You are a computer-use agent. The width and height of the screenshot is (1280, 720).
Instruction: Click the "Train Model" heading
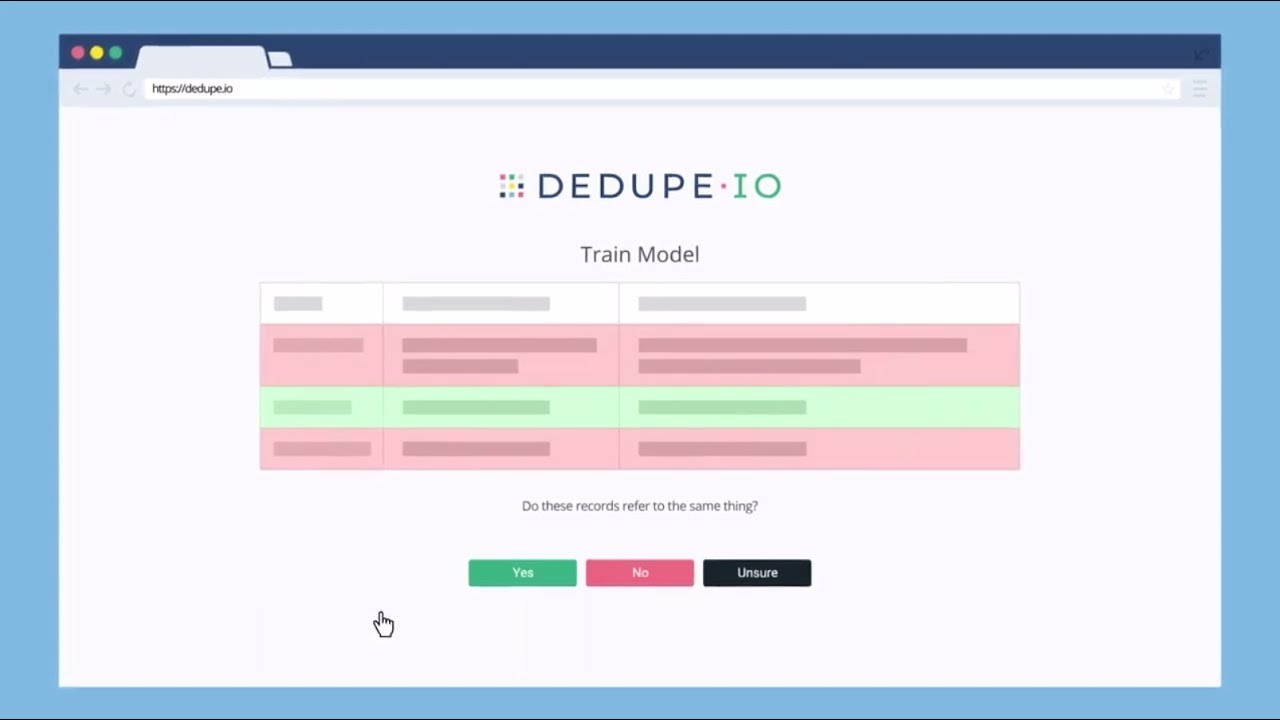point(640,254)
